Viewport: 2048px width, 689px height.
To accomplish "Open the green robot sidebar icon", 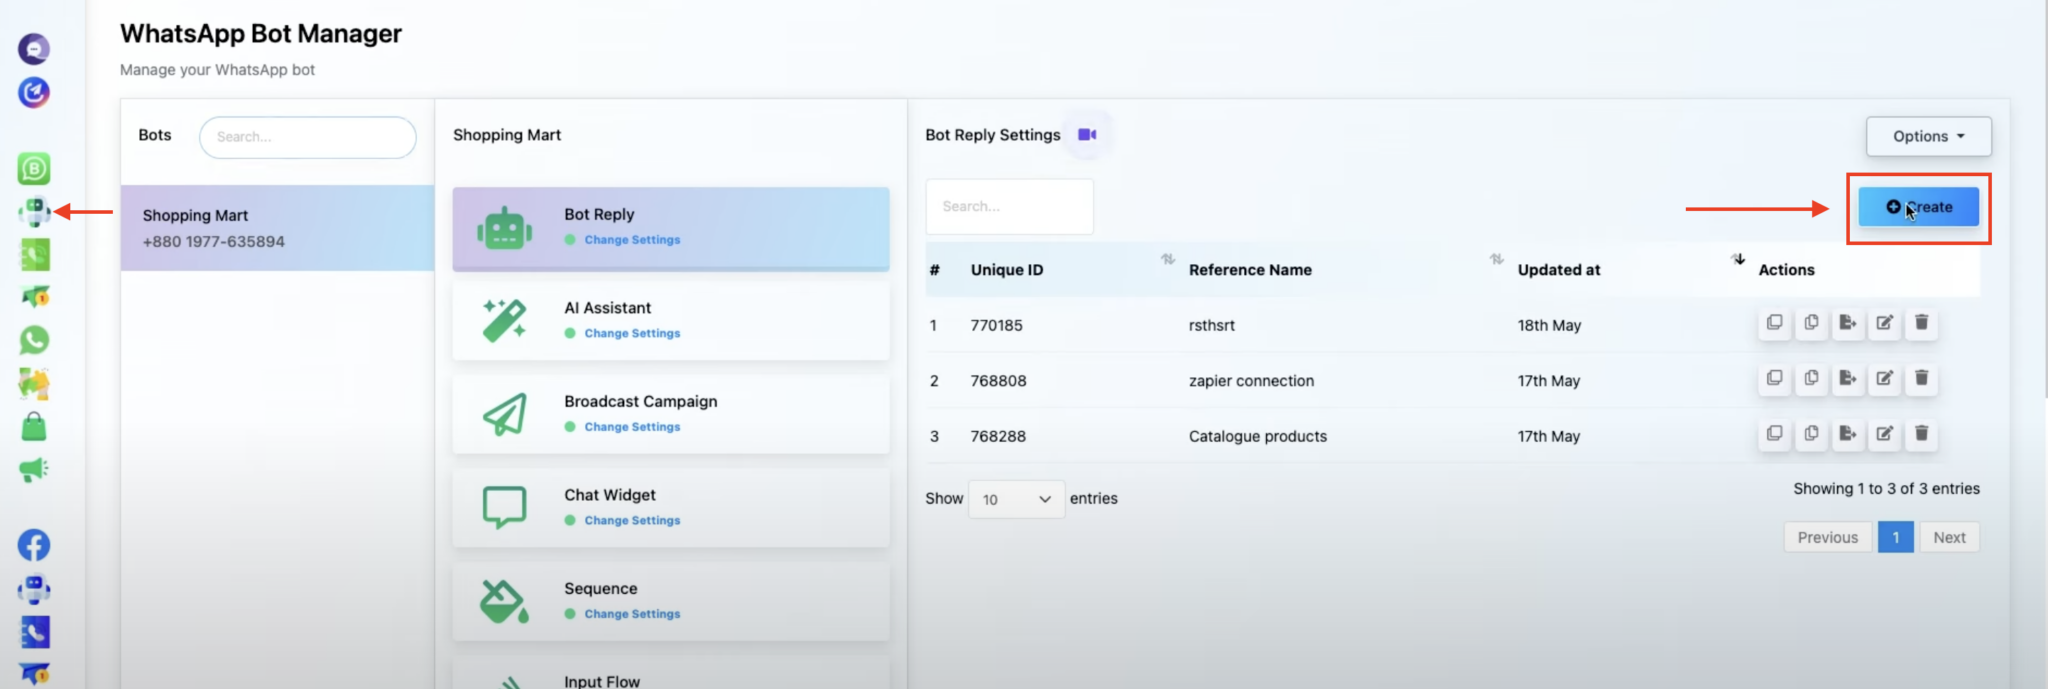I will (x=34, y=212).
